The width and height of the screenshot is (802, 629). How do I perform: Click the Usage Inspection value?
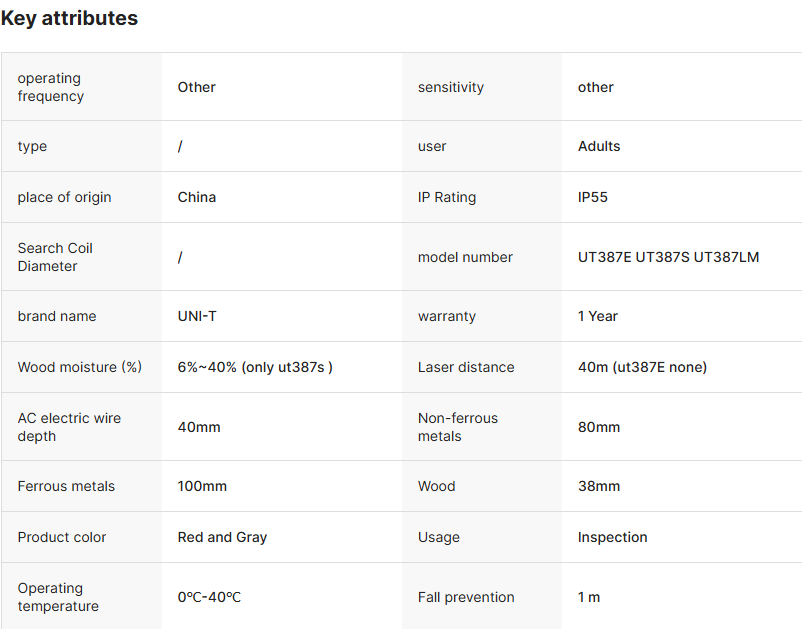612,537
